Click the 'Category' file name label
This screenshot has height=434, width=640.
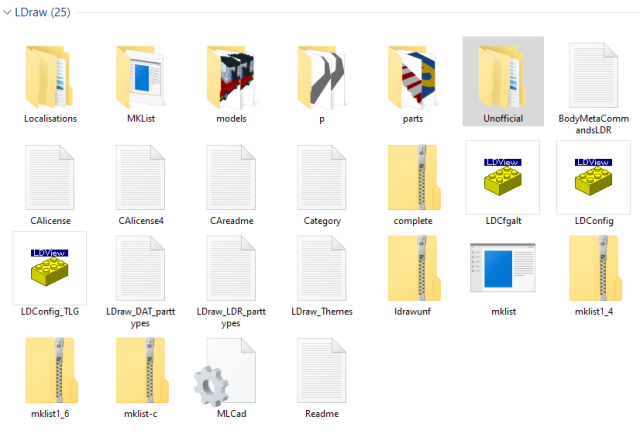[322, 221]
